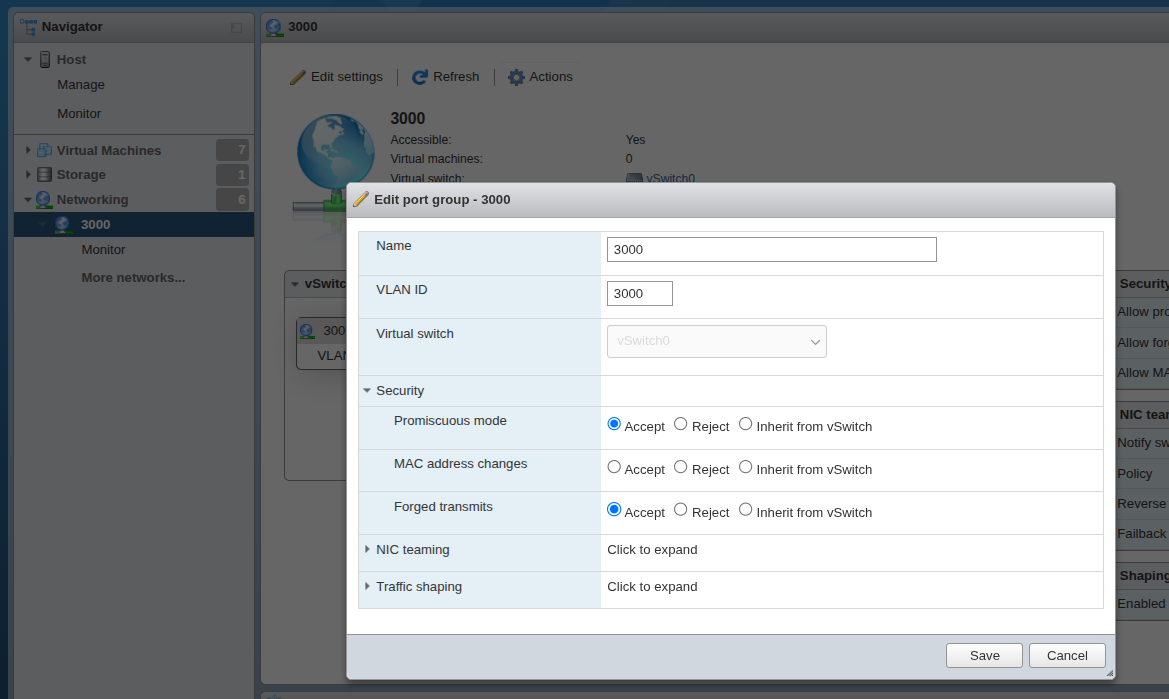
Task: Click the Actions gear icon
Action: (516, 78)
